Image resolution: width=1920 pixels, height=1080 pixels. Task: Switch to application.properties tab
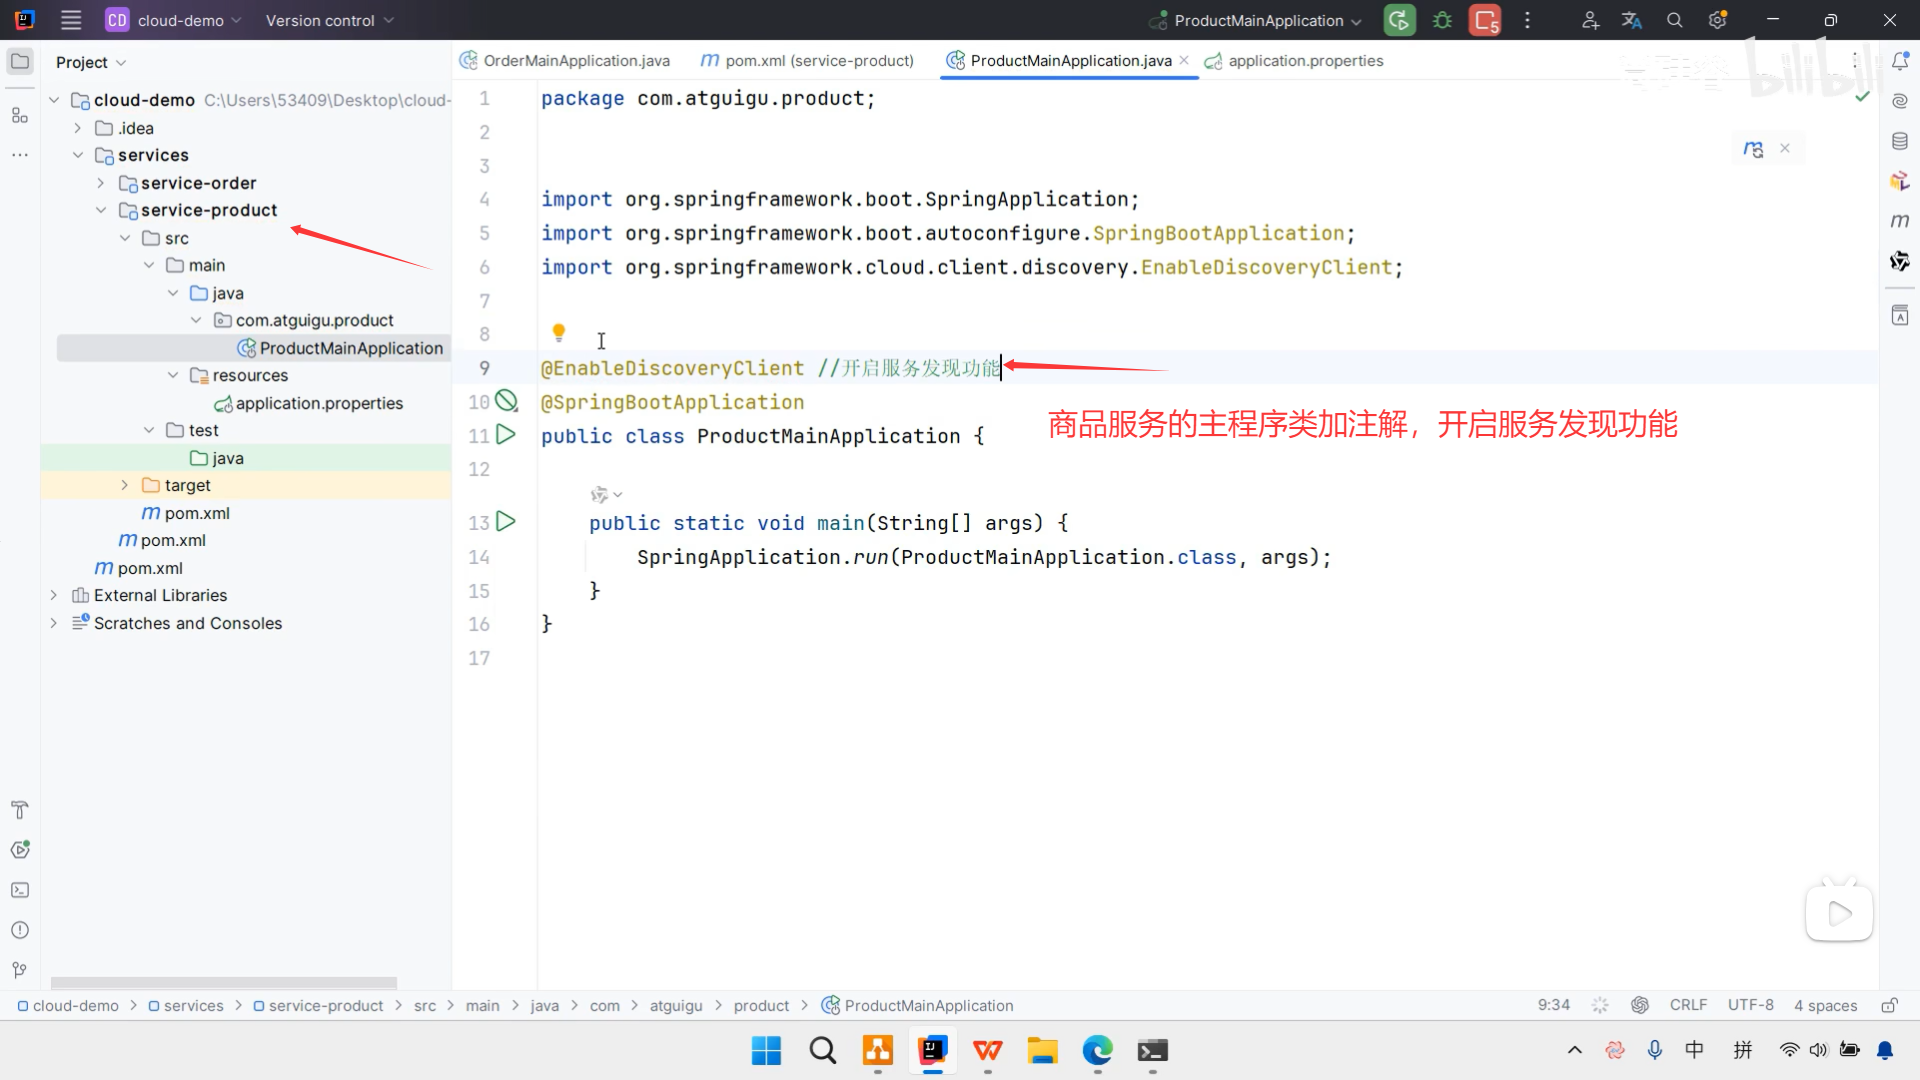click(1305, 61)
